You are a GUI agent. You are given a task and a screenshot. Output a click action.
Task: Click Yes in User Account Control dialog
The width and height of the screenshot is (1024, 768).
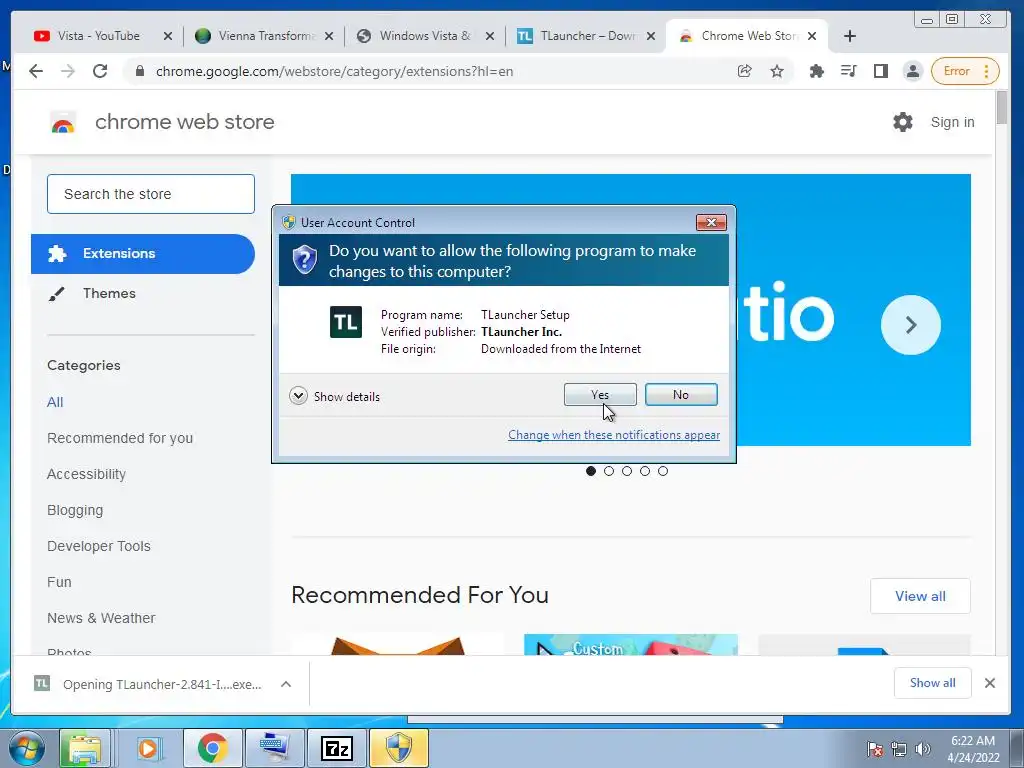pyautogui.click(x=600, y=394)
